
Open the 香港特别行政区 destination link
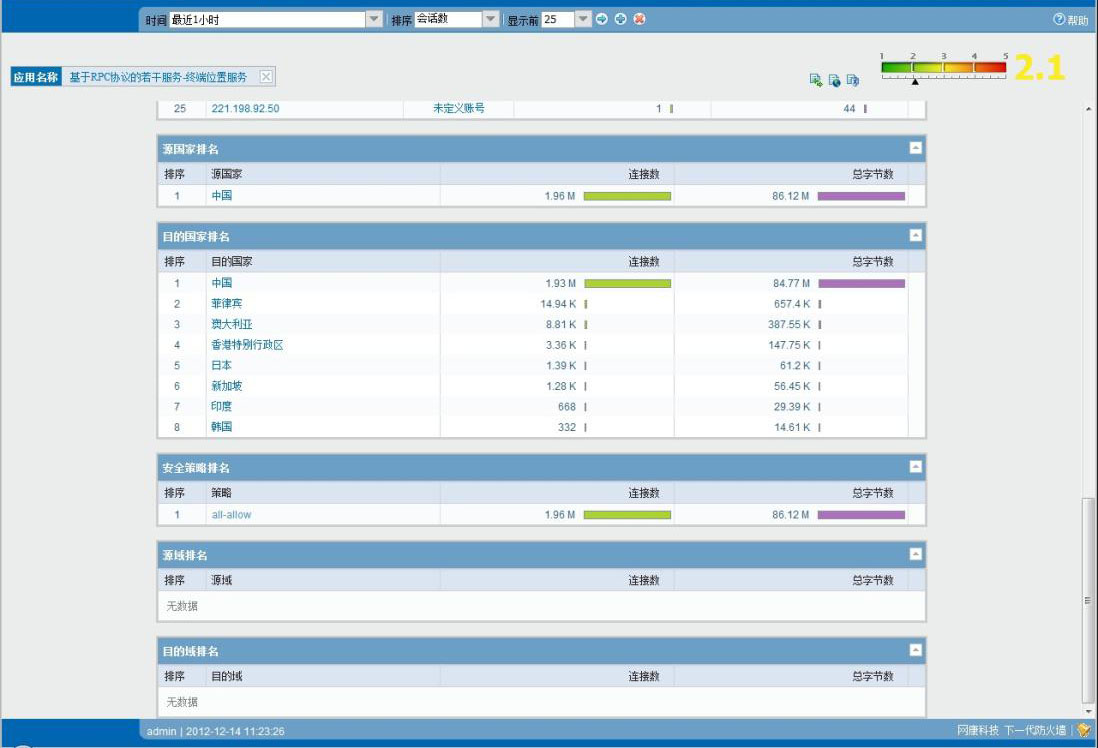pos(247,345)
